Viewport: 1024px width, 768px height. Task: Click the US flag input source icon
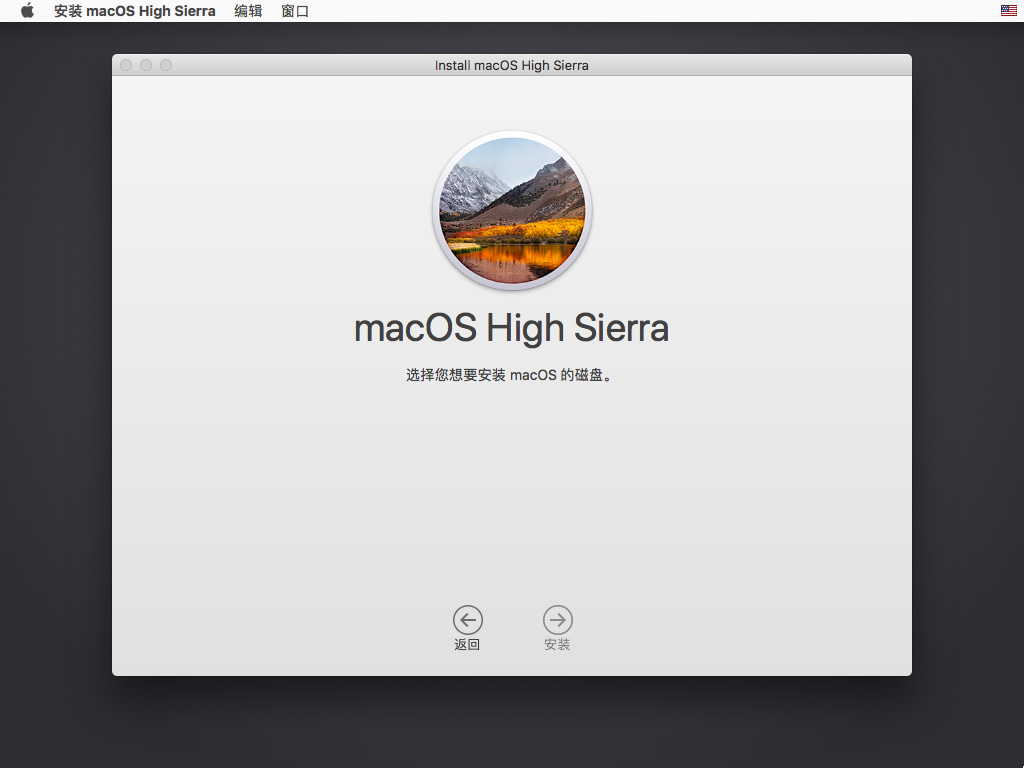click(x=1008, y=10)
